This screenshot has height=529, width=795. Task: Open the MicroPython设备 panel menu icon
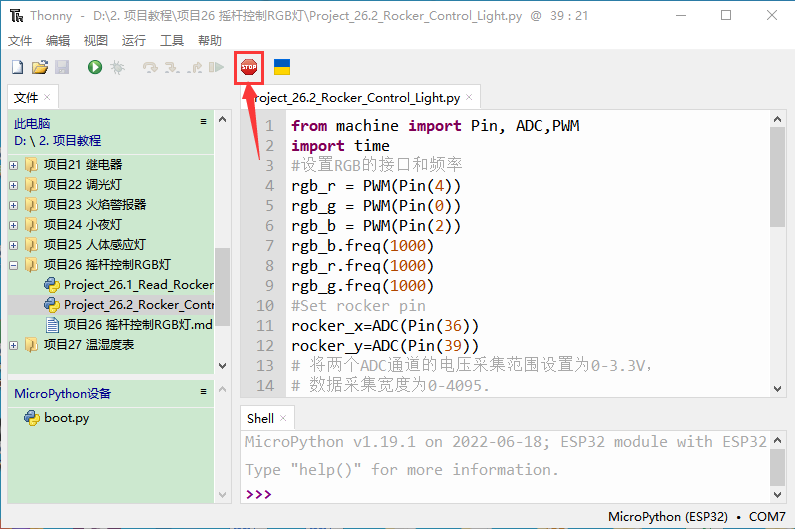(204, 393)
